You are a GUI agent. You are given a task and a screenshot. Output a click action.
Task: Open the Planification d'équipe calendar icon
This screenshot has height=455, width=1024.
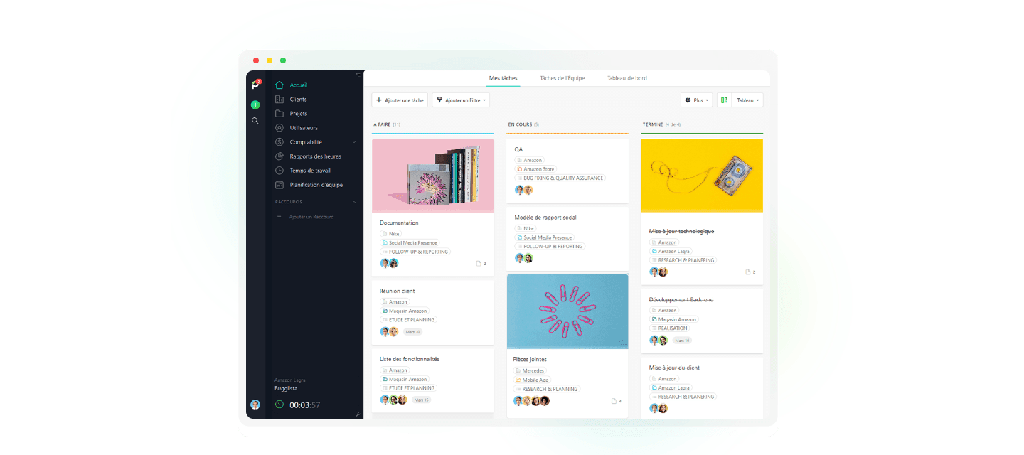(280, 185)
